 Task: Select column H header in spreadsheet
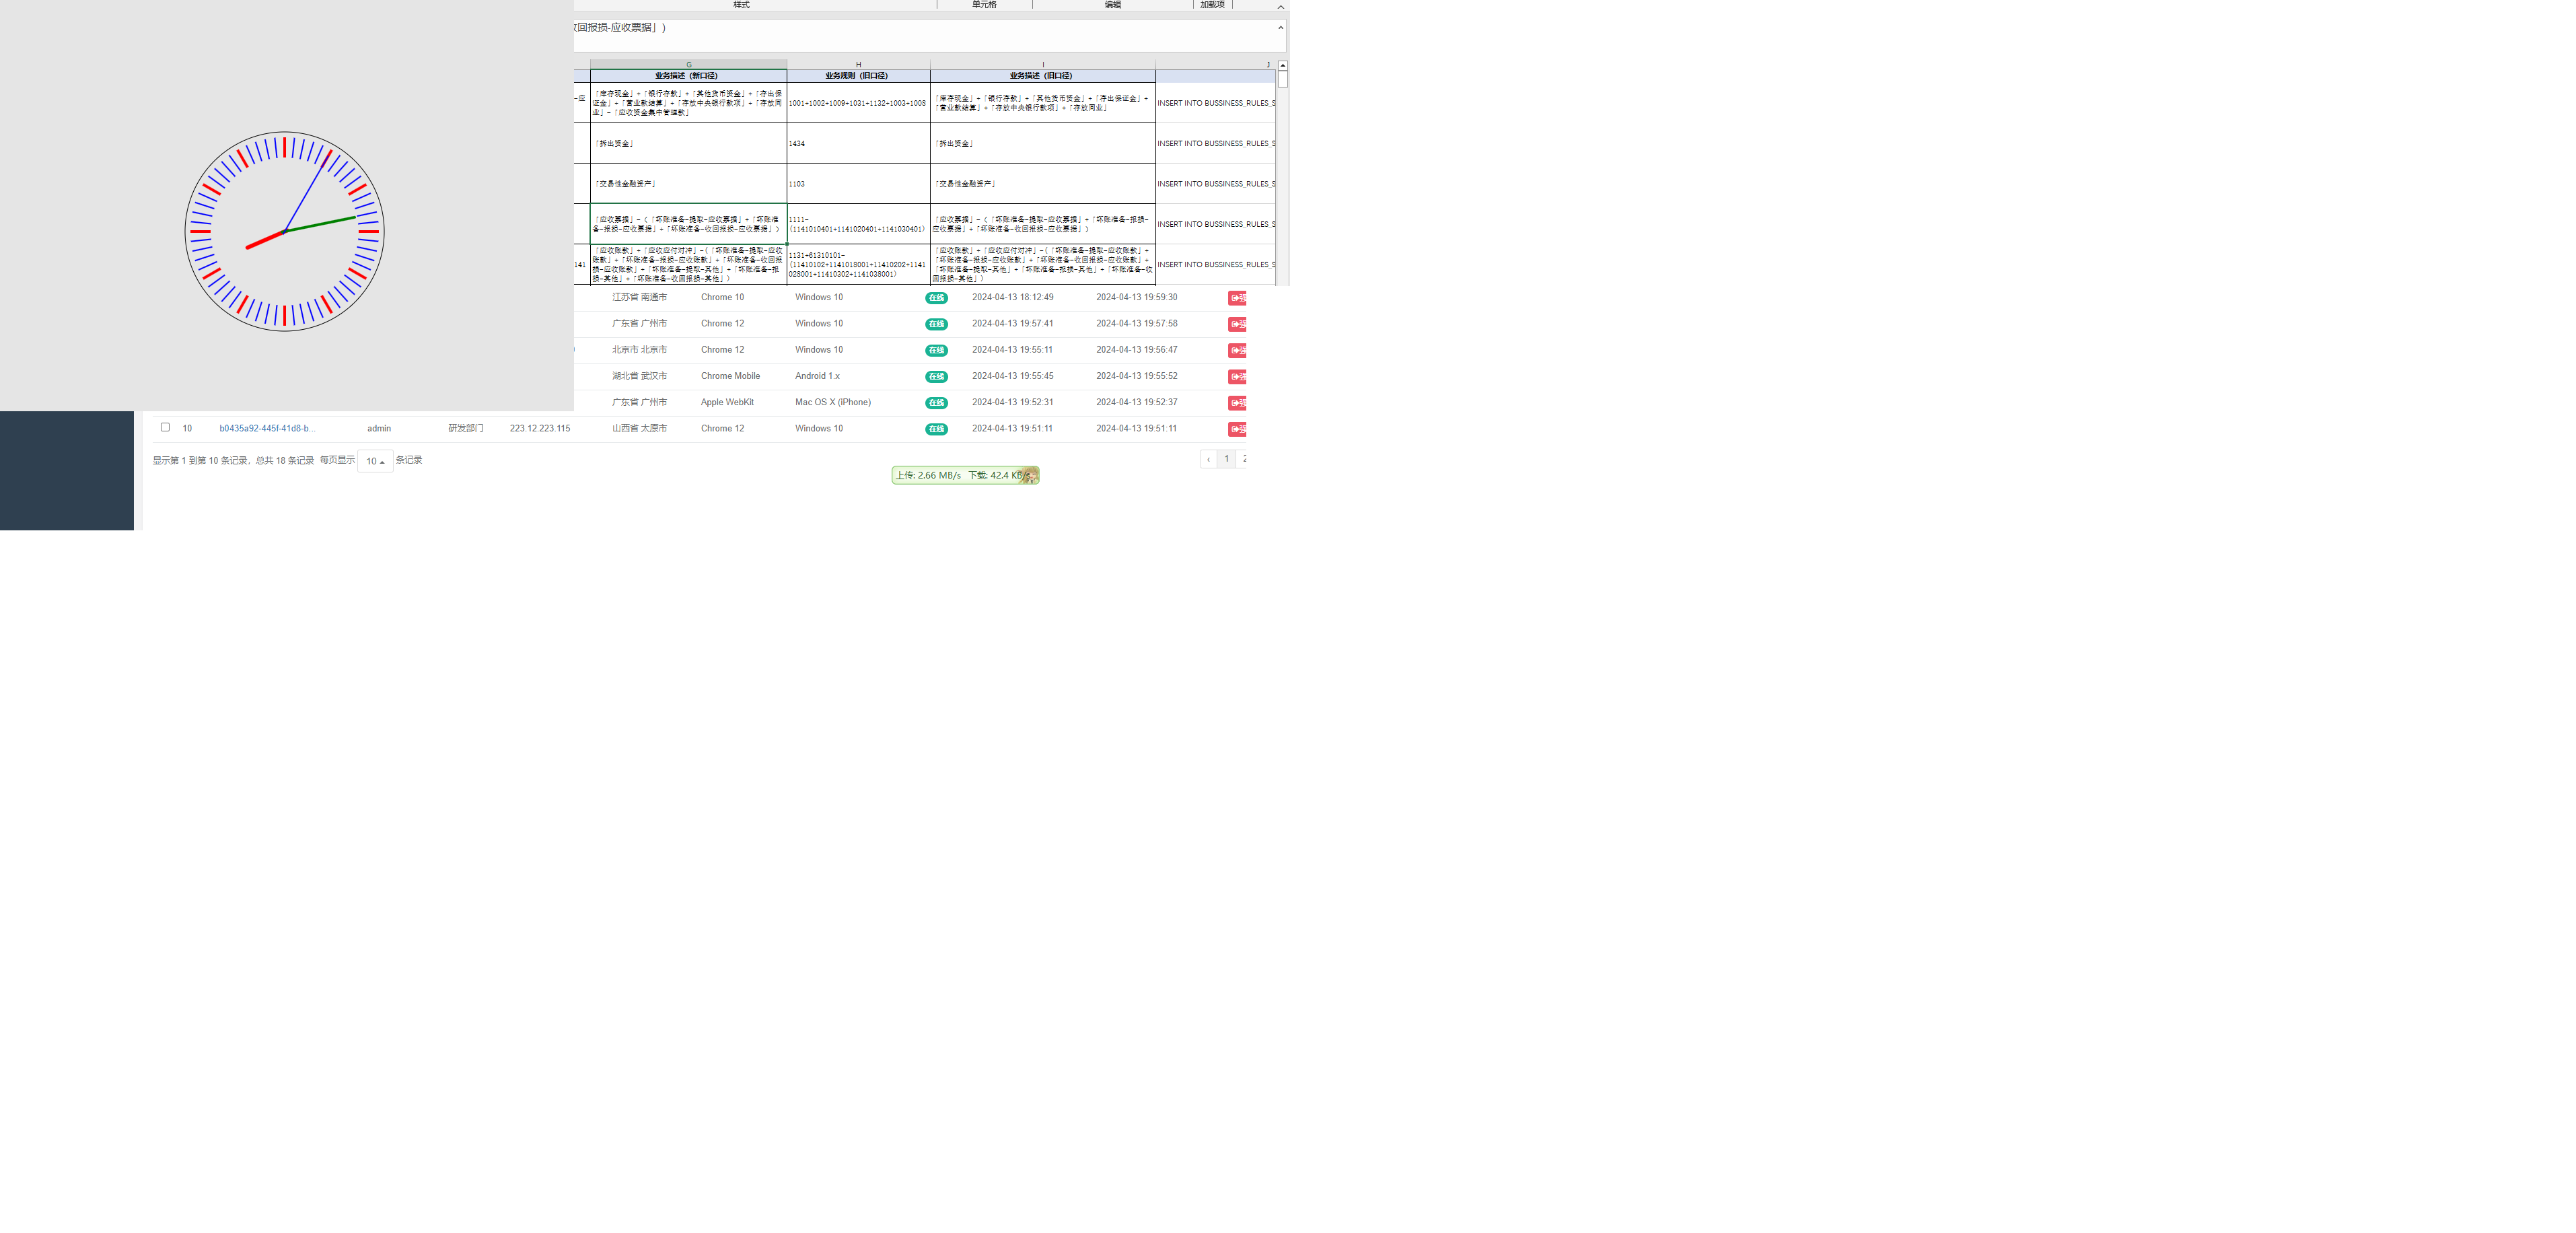(x=858, y=64)
